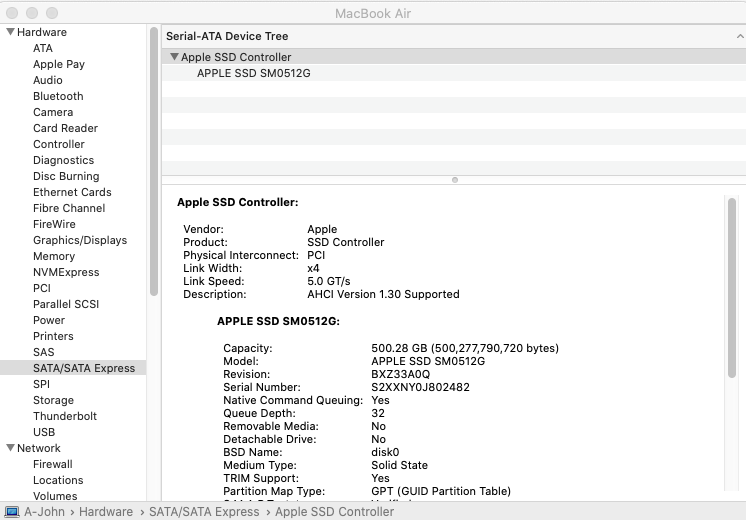Collapse the Hardware section triangle

(10, 32)
